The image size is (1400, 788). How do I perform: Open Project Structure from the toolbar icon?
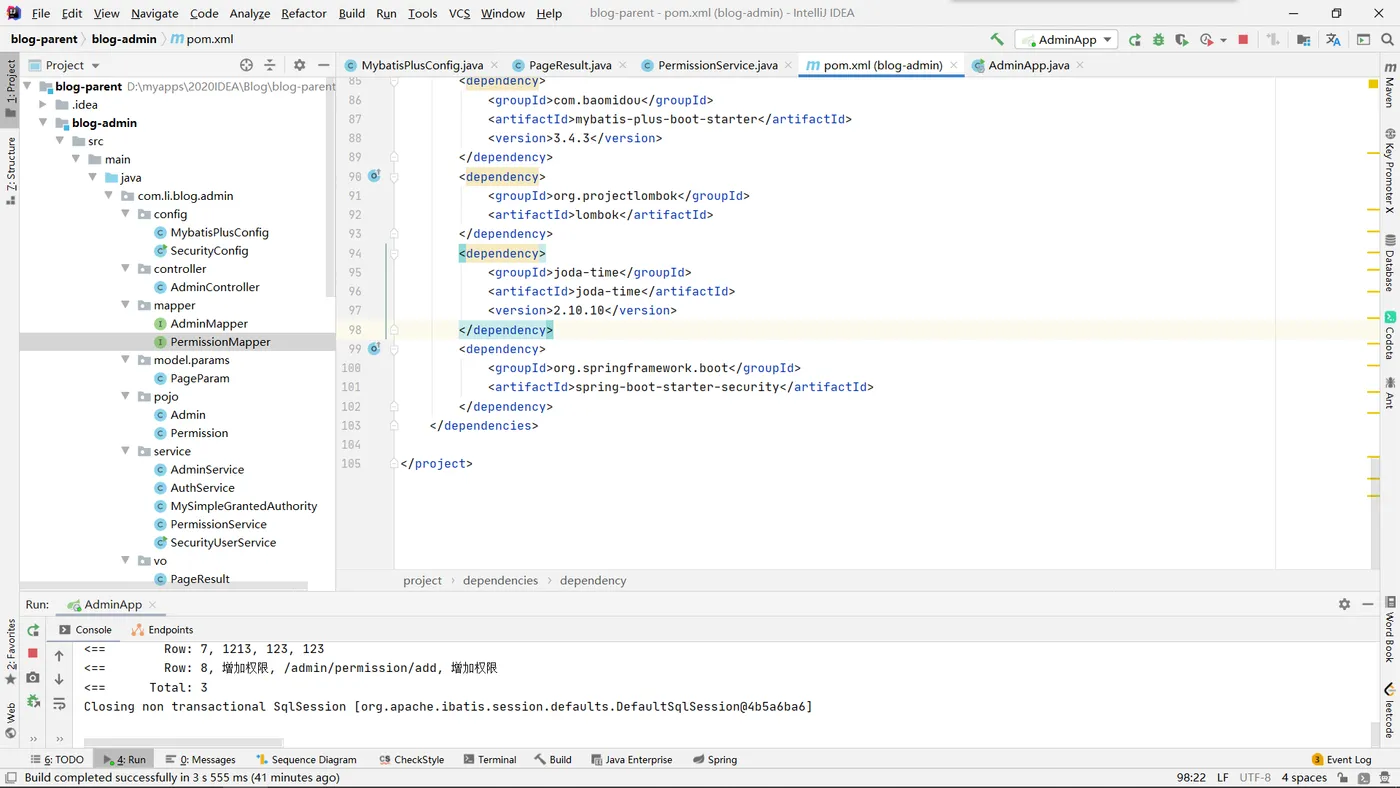click(x=1304, y=40)
